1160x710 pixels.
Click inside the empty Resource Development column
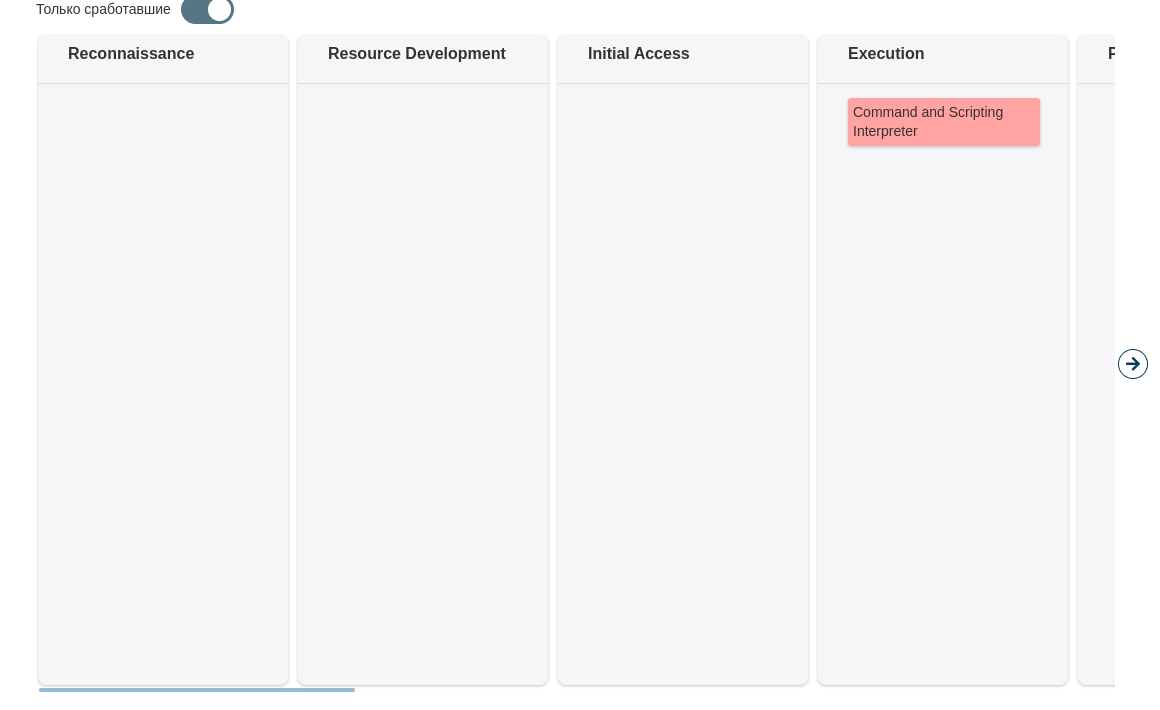click(x=423, y=380)
